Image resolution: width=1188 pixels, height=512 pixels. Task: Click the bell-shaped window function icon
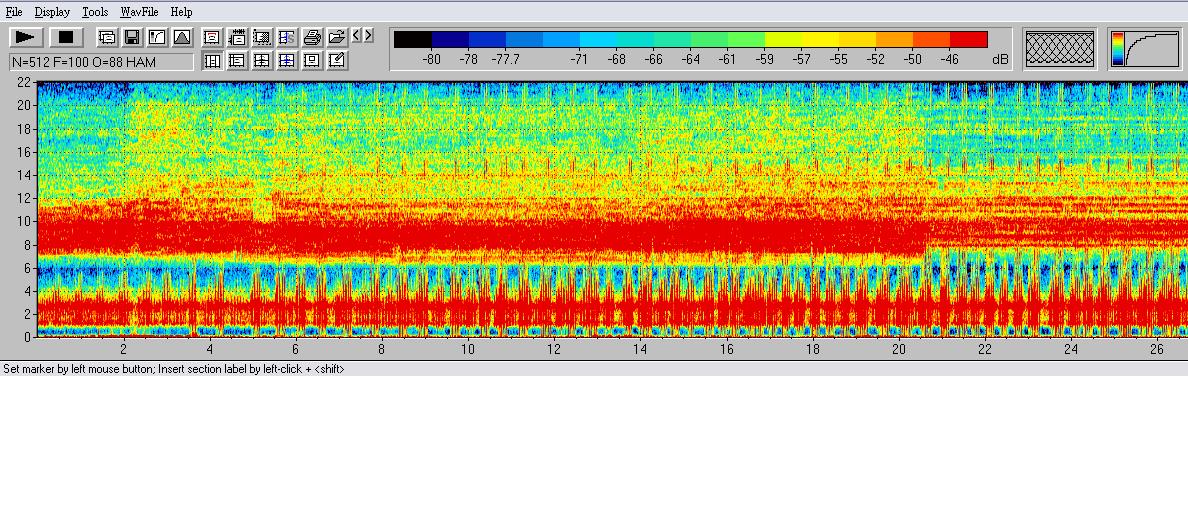181,38
